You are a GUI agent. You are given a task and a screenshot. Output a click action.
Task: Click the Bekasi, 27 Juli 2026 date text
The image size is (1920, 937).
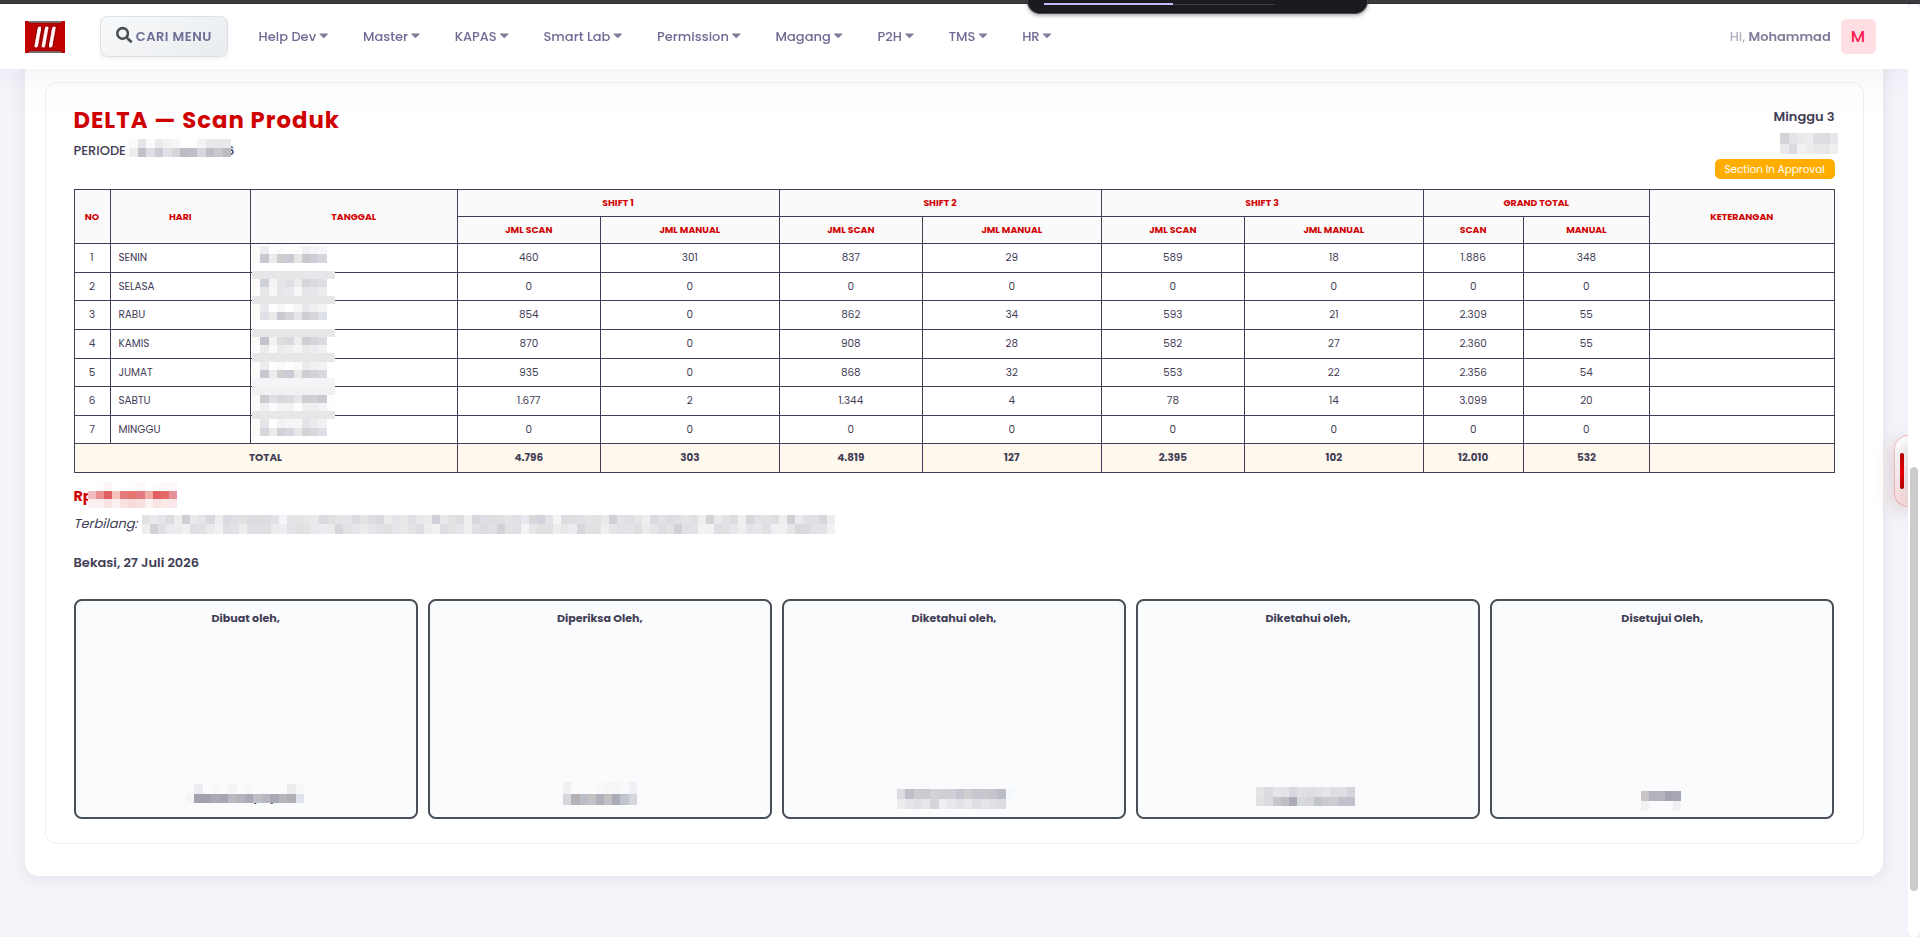[x=136, y=563]
